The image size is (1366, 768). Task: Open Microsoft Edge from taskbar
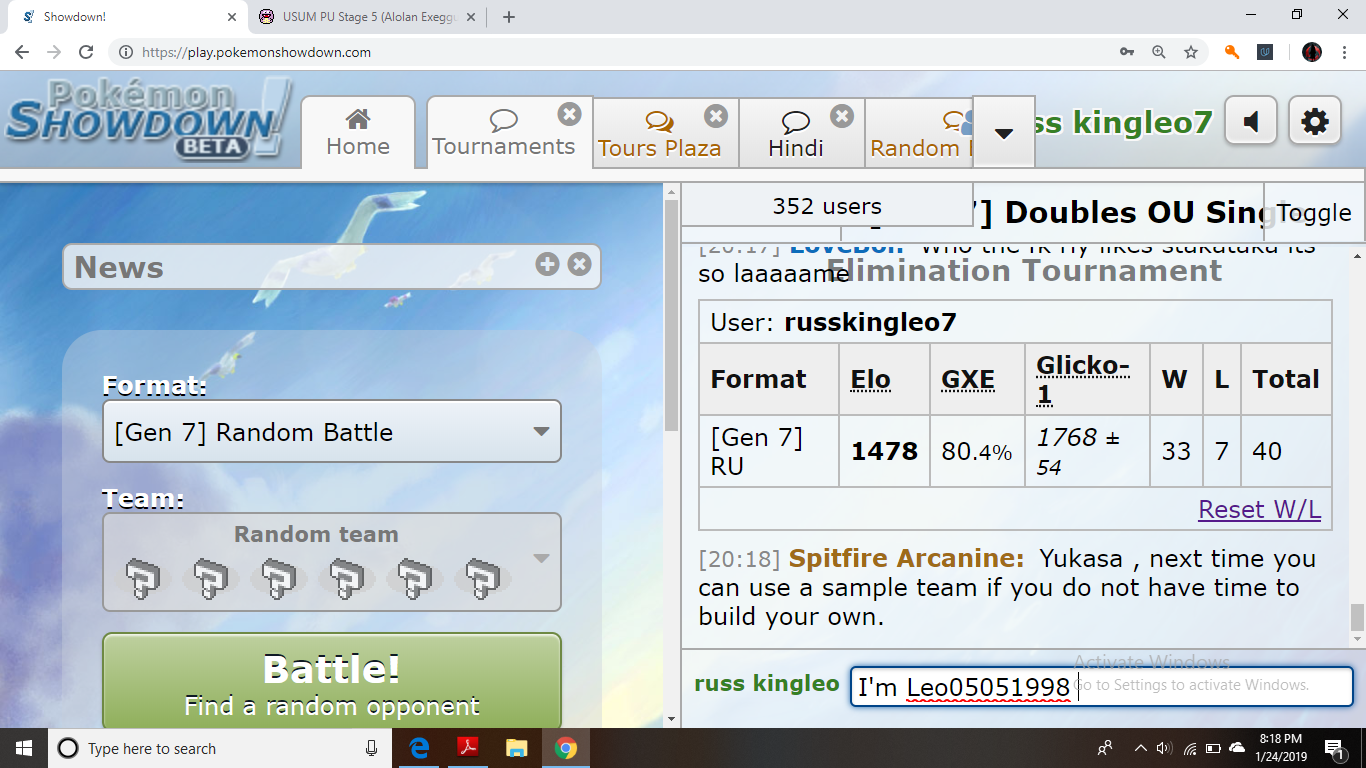coord(419,748)
